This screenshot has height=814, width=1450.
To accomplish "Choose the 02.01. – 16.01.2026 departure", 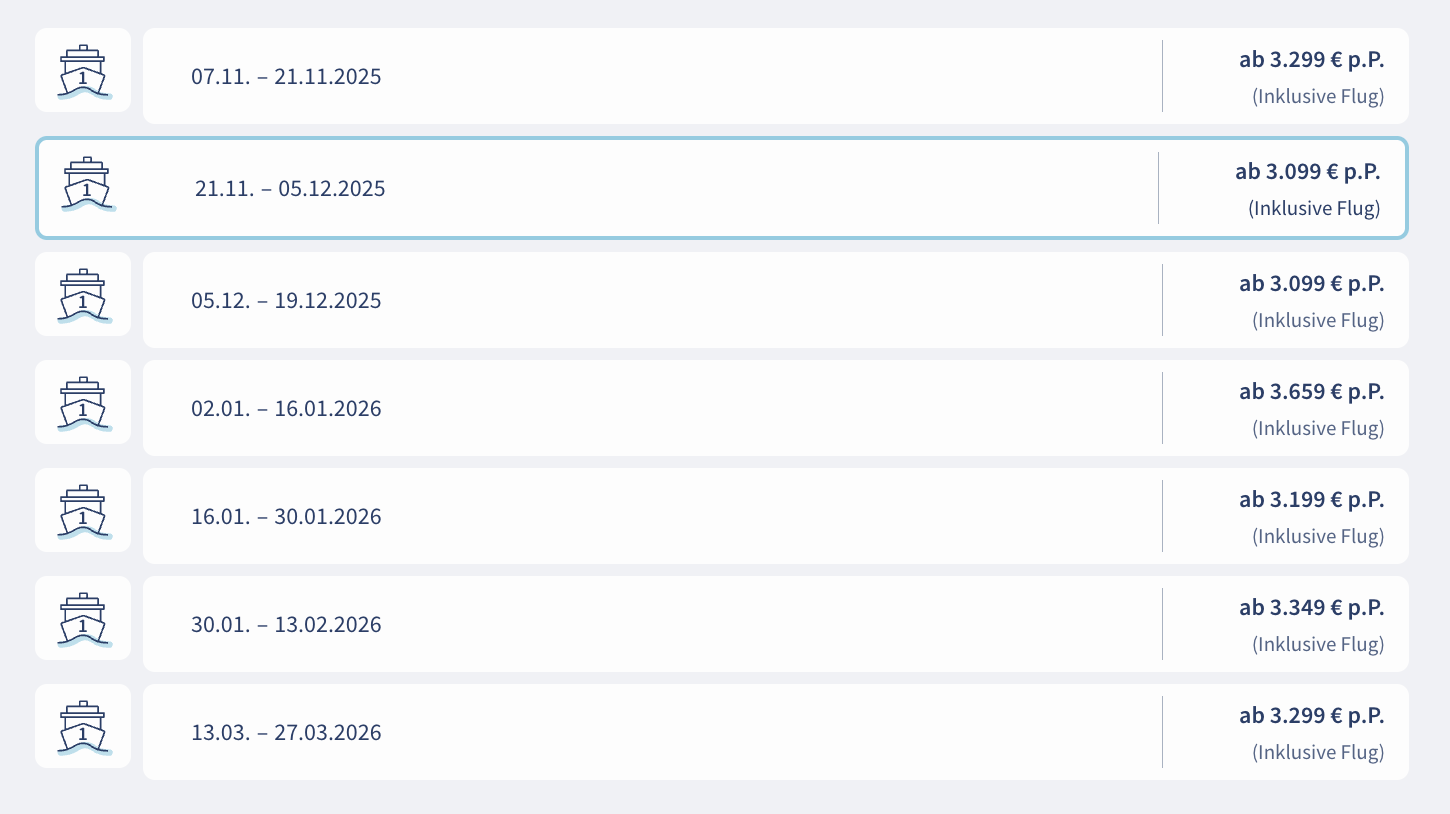I will coord(286,409).
